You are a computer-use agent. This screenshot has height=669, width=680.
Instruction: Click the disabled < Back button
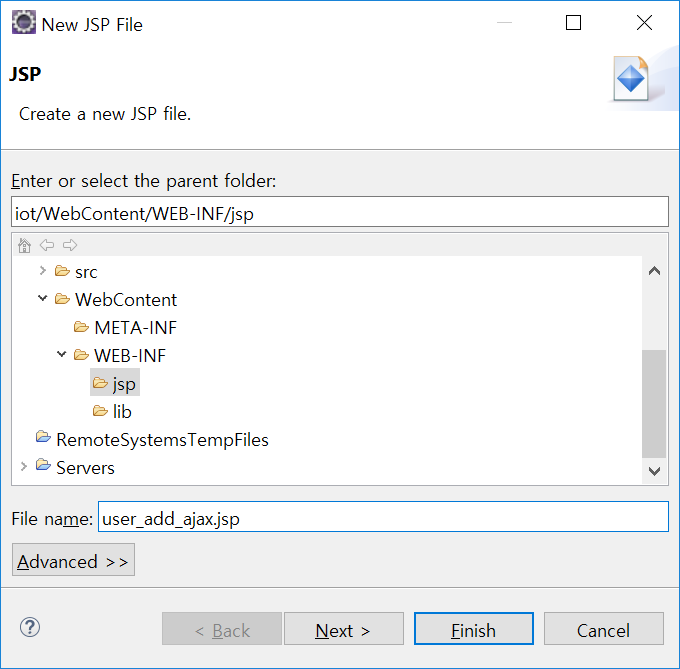point(222,629)
